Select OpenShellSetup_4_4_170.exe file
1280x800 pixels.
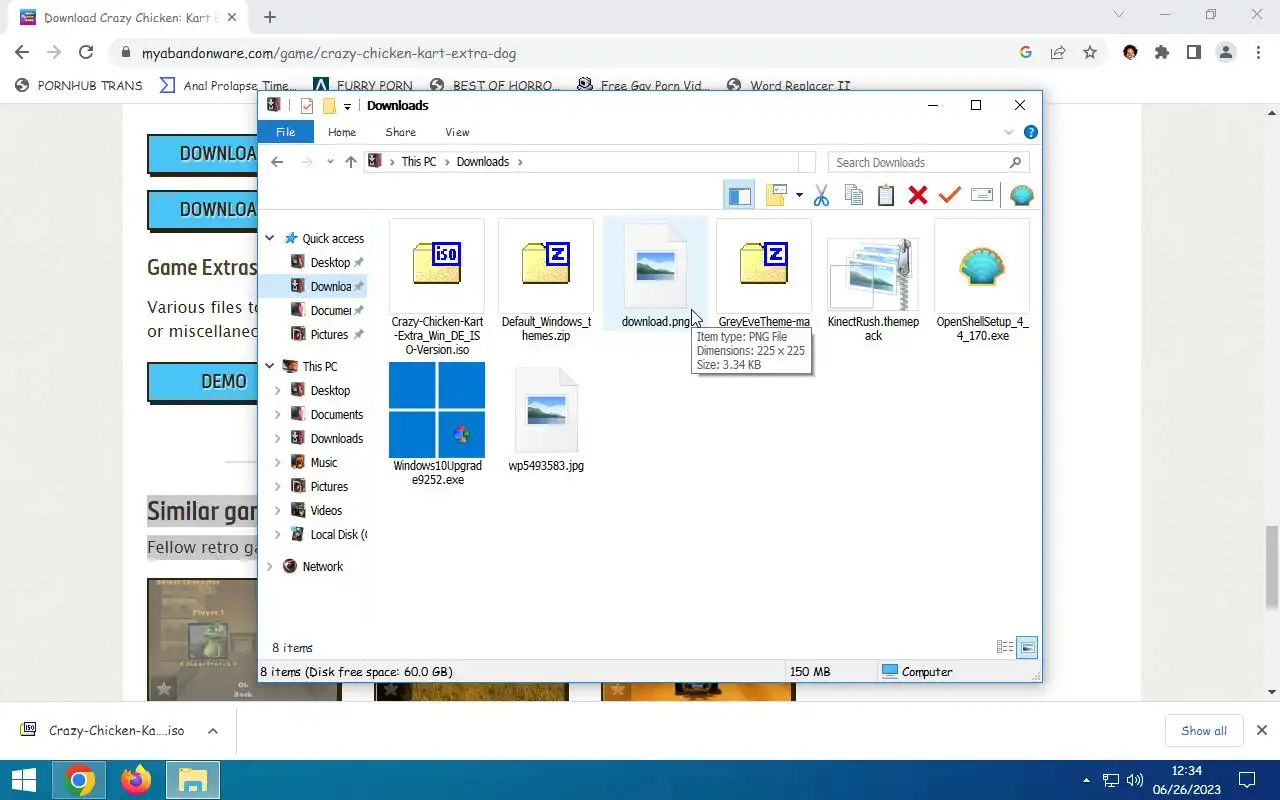pyautogui.click(x=982, y=281)
